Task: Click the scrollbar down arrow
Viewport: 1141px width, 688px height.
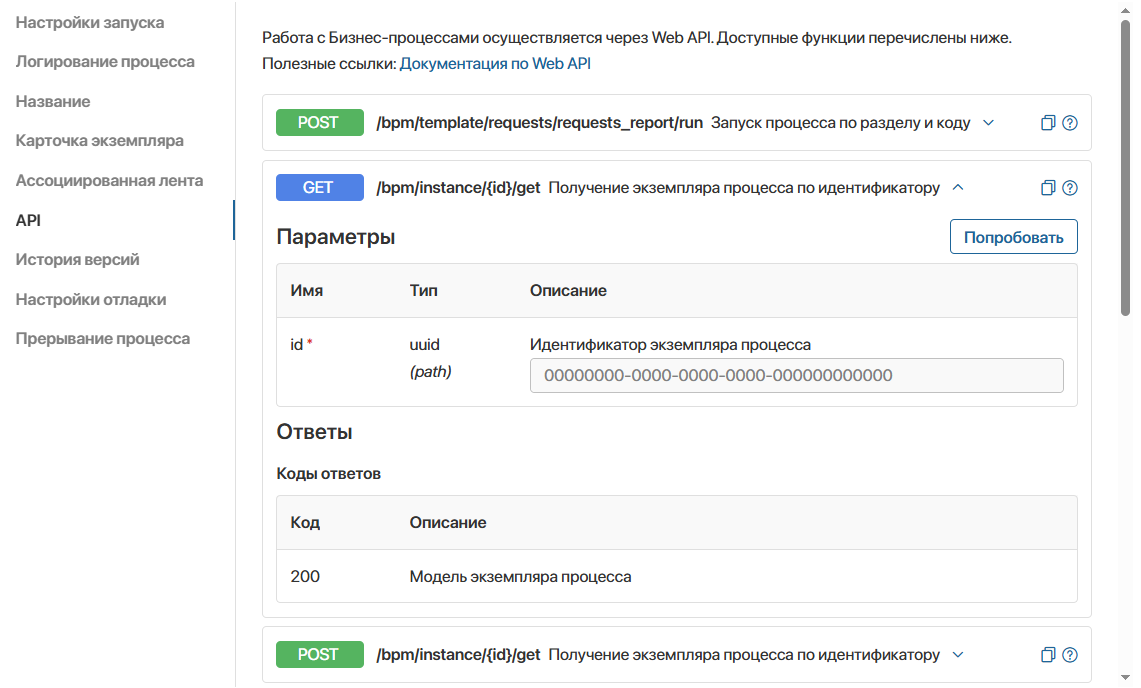Action: click(x=1126, y=678)
